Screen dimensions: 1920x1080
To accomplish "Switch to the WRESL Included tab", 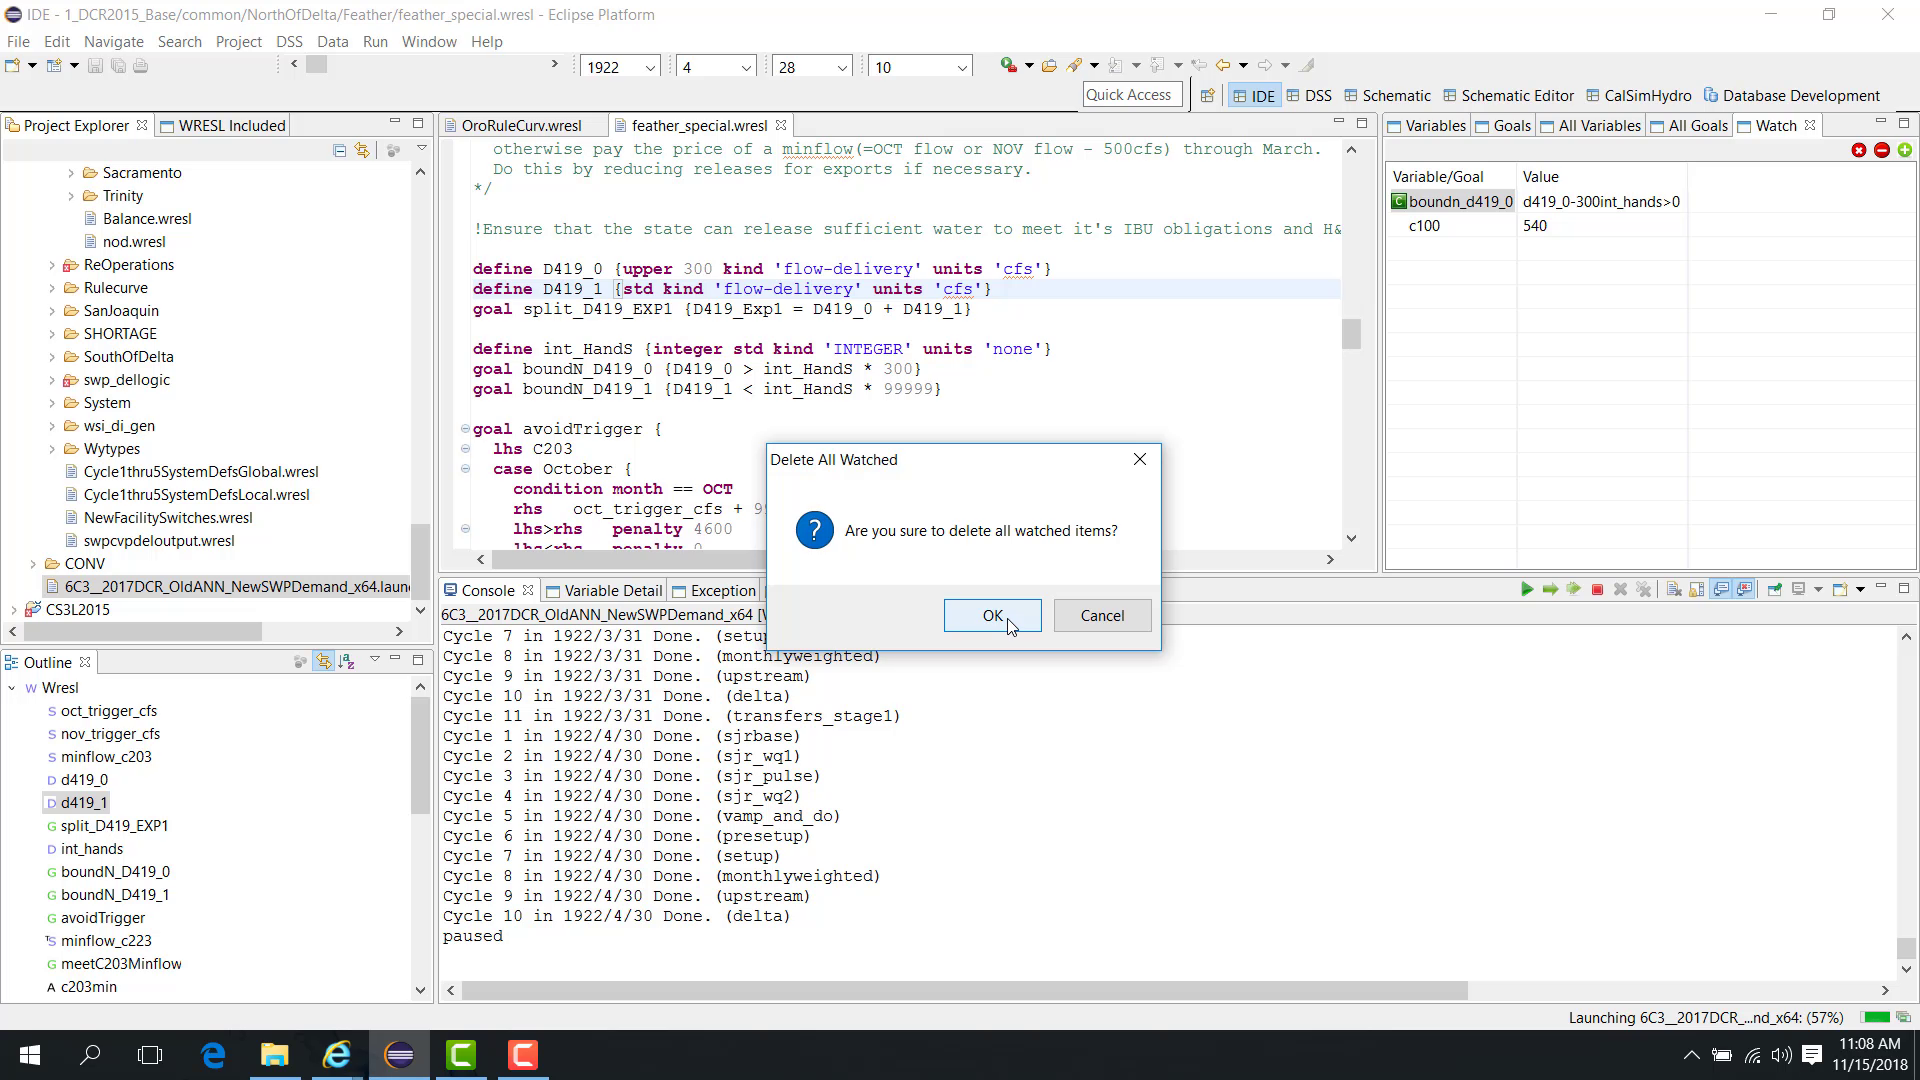I will click(222, 125).
